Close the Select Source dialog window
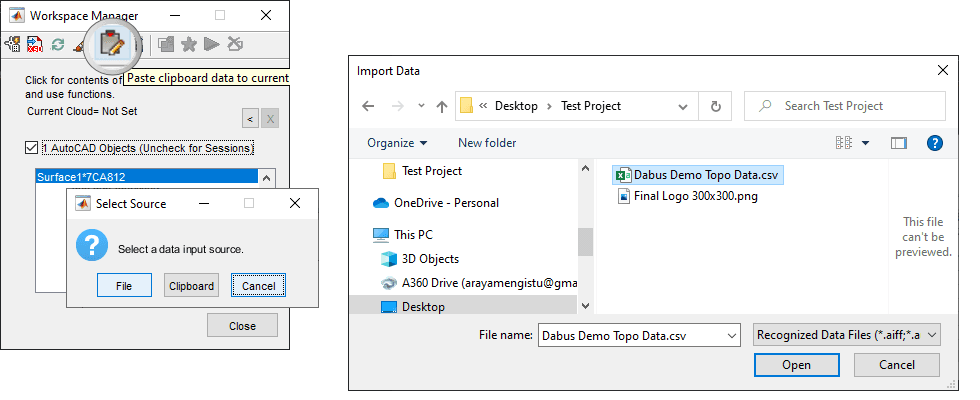The width and height of the screenshot is (980, 400). point(295,203)
